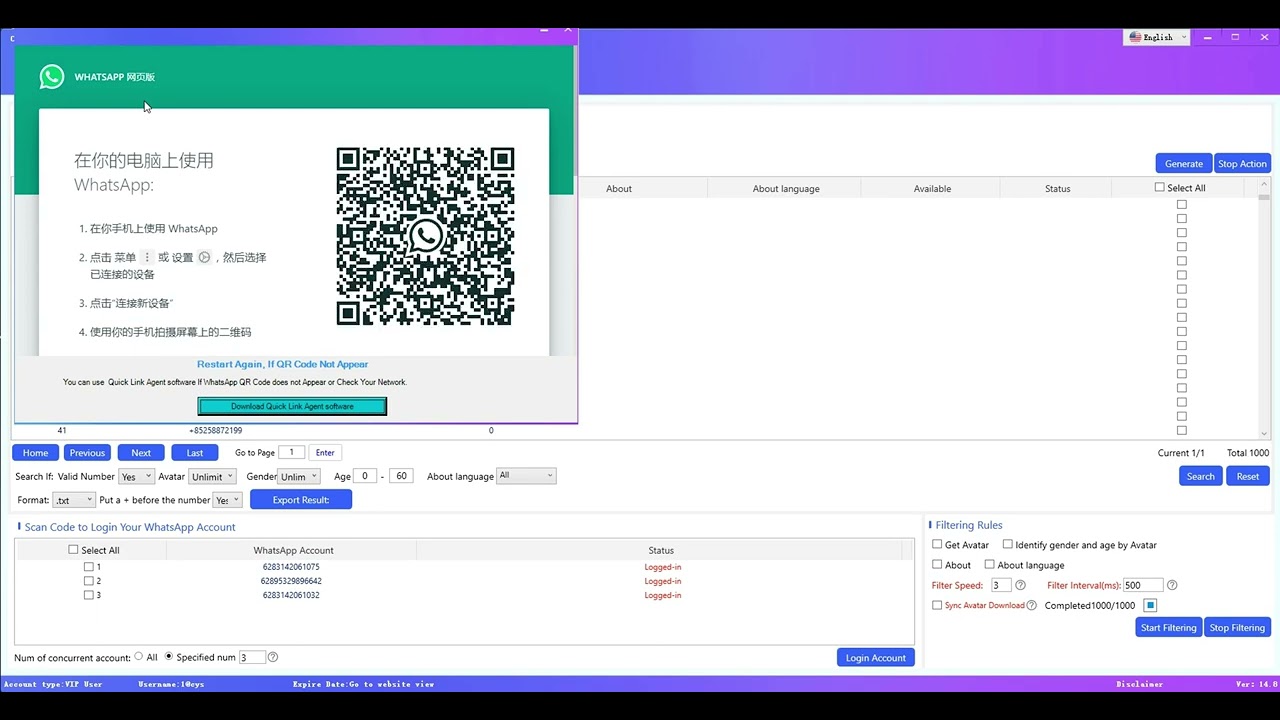1280x720 pixels.
Task: Click the Filter Interval(ms) input field
Action: tap(1143, 585)
